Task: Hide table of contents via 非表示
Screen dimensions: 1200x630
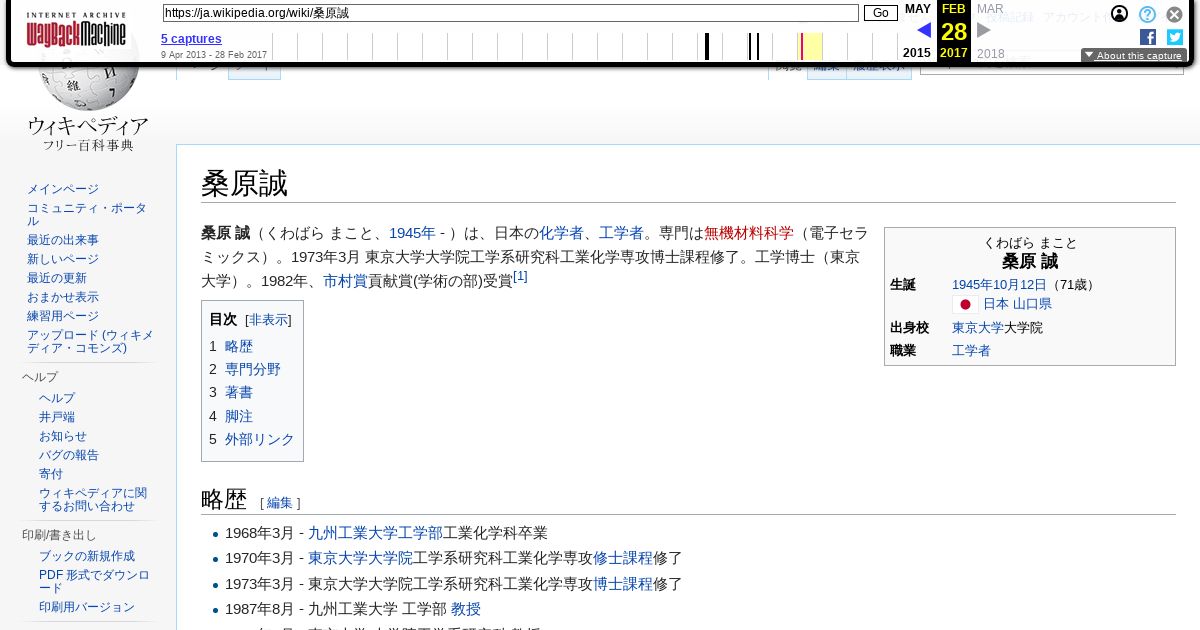Action: 268,320
